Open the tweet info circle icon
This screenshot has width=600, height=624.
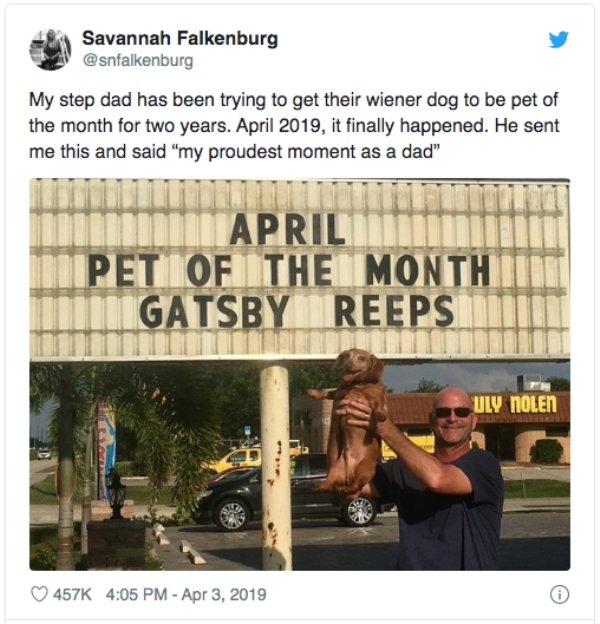click(559, 595)
